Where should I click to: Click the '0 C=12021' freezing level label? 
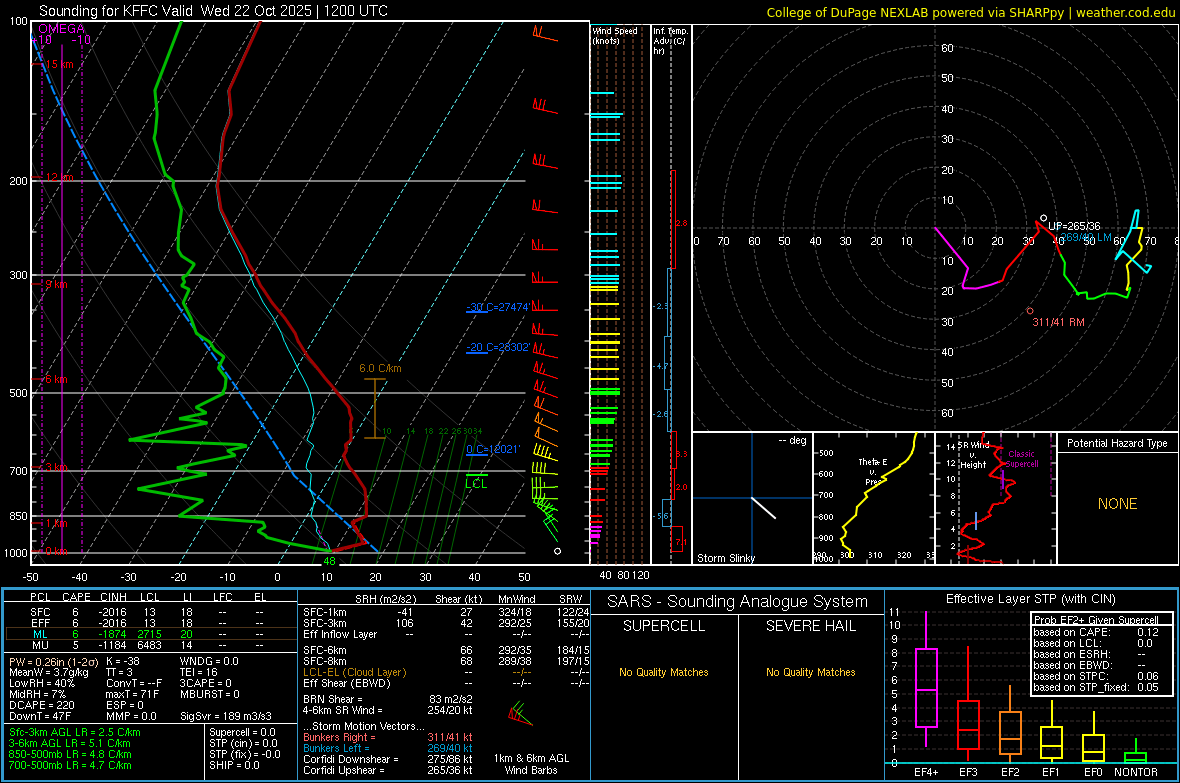tap(493, 449)
